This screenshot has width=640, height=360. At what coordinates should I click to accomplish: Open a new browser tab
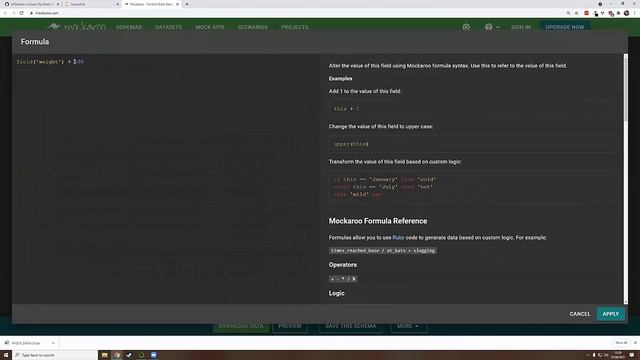click(x=187, y=4)
